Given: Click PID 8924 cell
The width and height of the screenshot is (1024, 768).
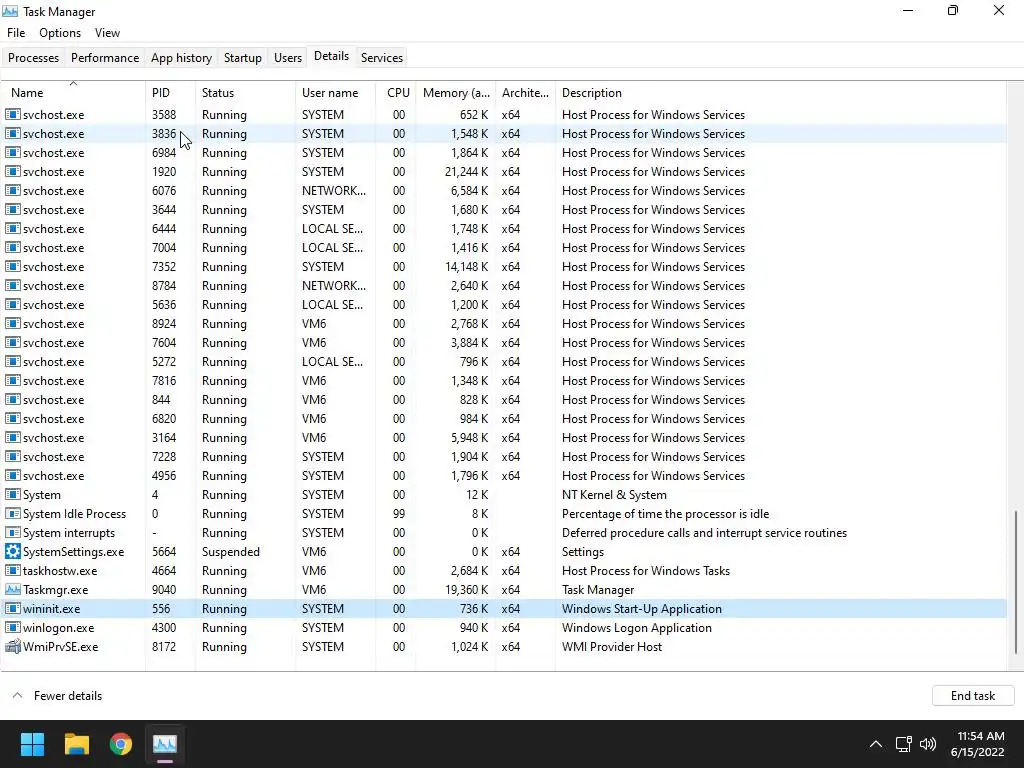Looking at the screenshot, I should pyautogui.click(x=164, y=324).
